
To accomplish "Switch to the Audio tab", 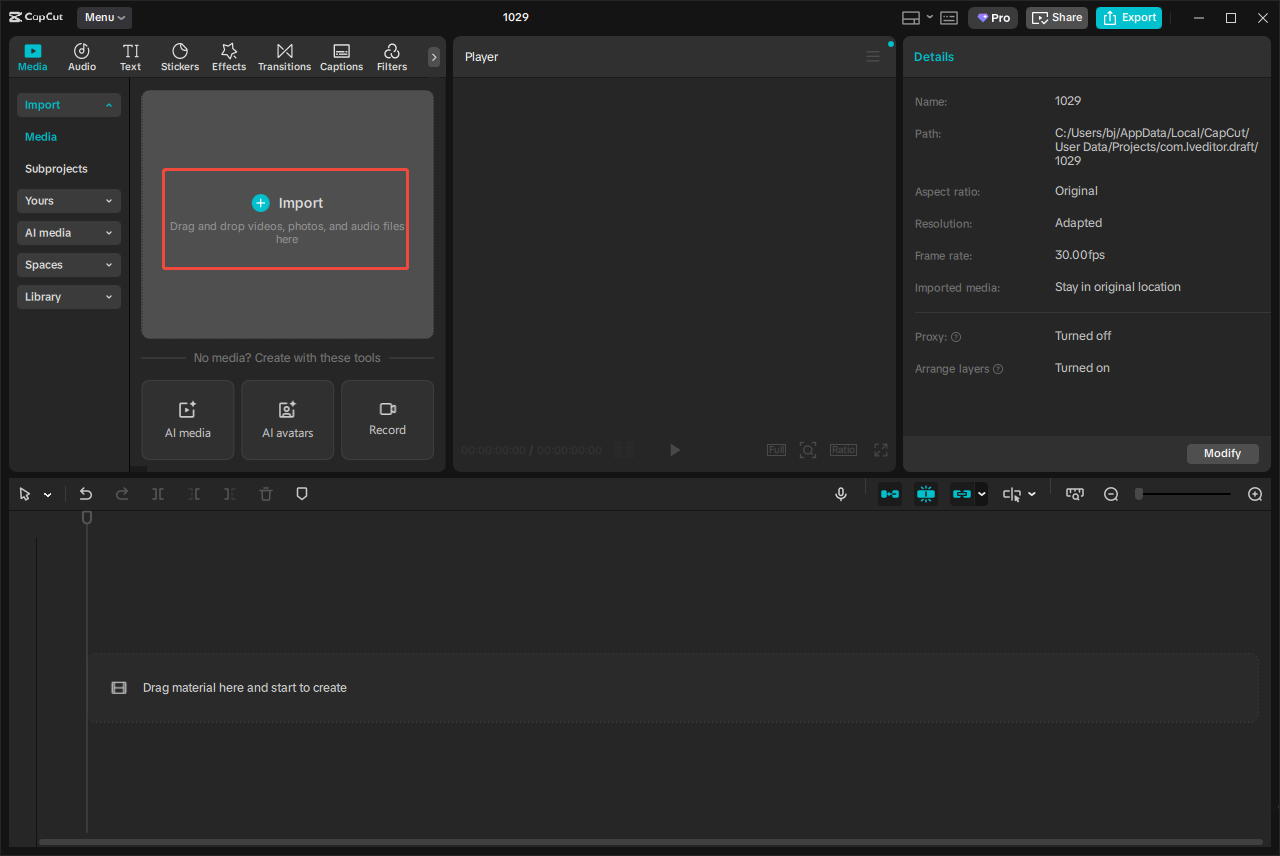I will point(81,56).
